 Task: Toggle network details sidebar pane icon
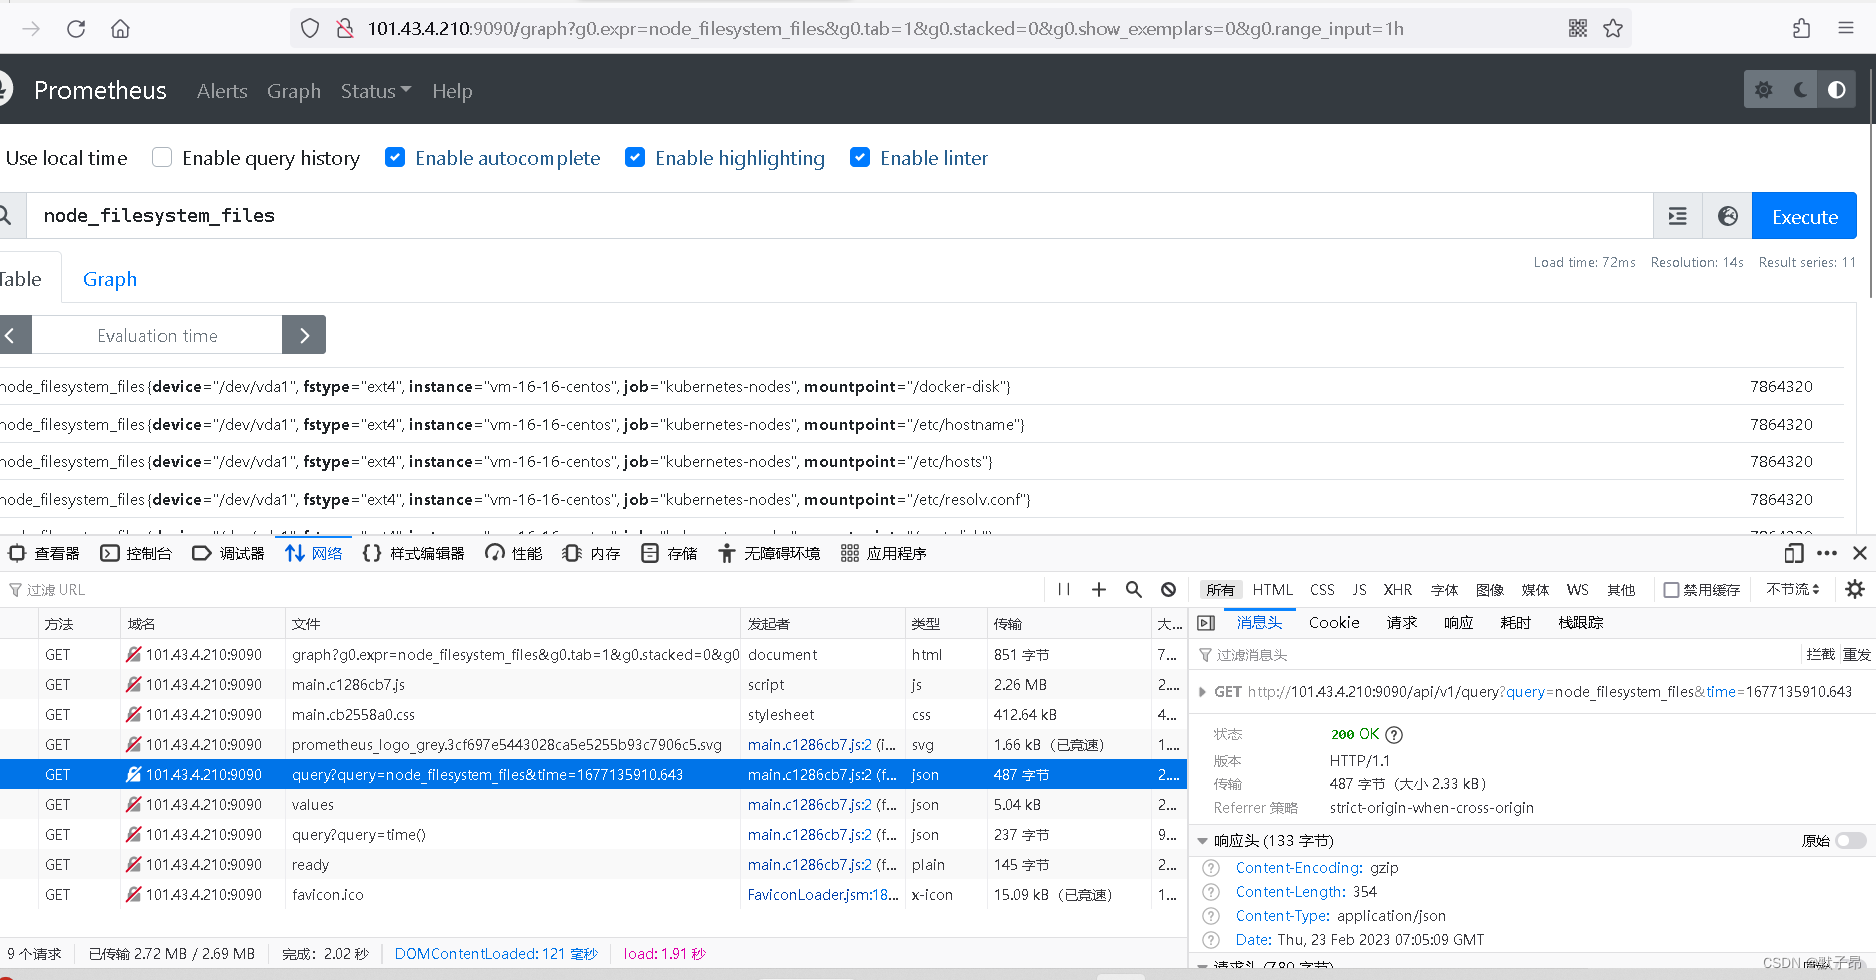1206,623
